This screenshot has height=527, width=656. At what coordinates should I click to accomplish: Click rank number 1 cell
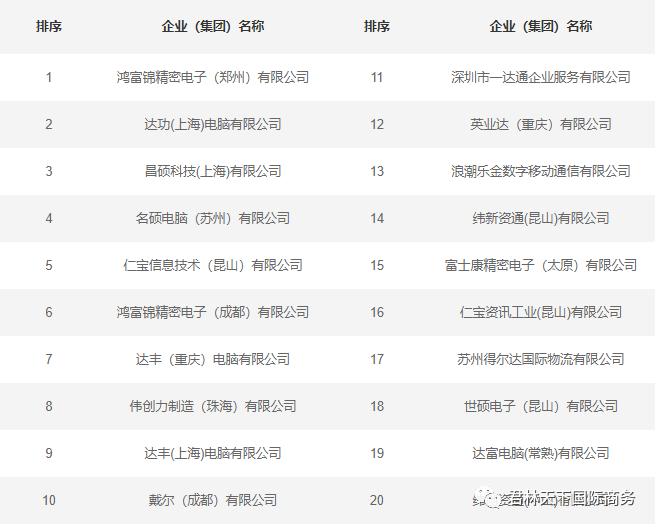49,77
